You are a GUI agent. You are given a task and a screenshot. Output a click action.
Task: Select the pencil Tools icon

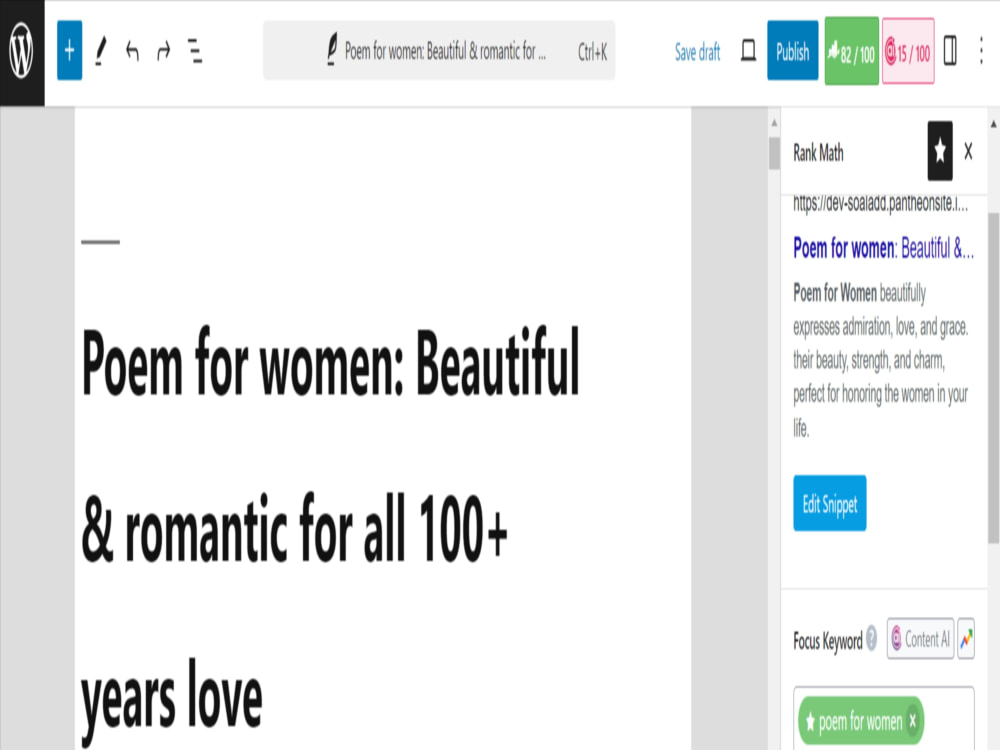pyautogui.click(x=100, y=51)
